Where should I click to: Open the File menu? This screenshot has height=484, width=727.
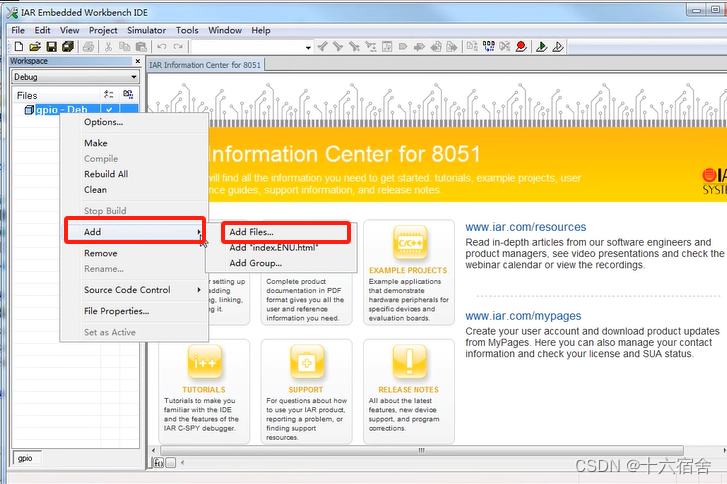point(18,30)
